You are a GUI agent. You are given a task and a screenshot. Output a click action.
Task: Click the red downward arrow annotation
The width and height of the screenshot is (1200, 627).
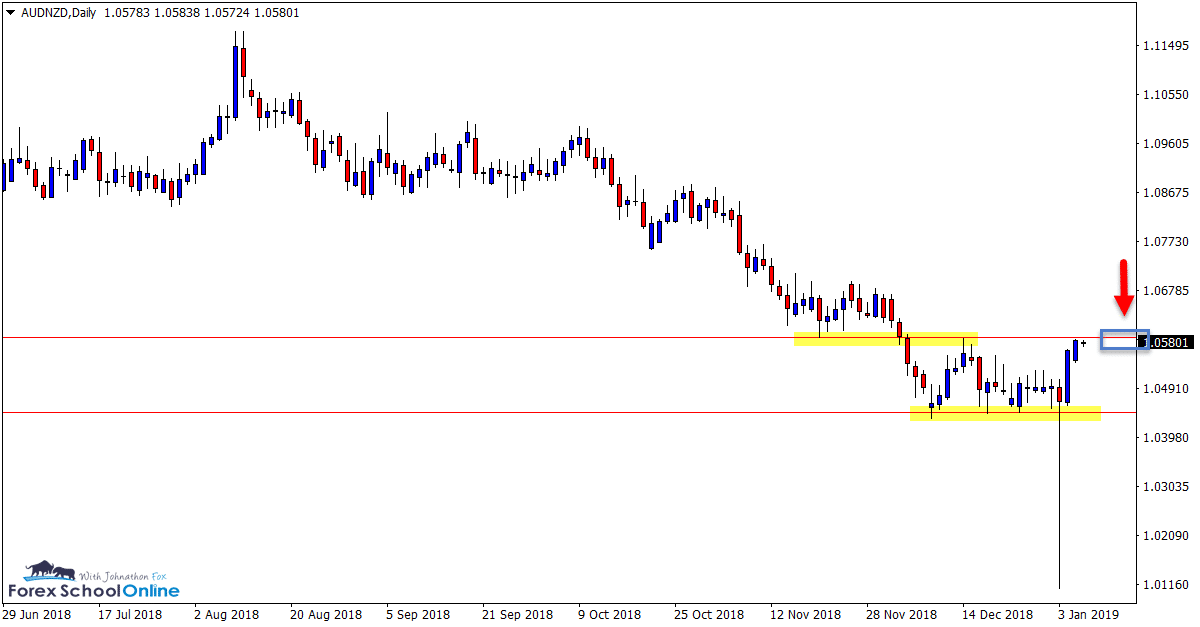(1124, 290)
